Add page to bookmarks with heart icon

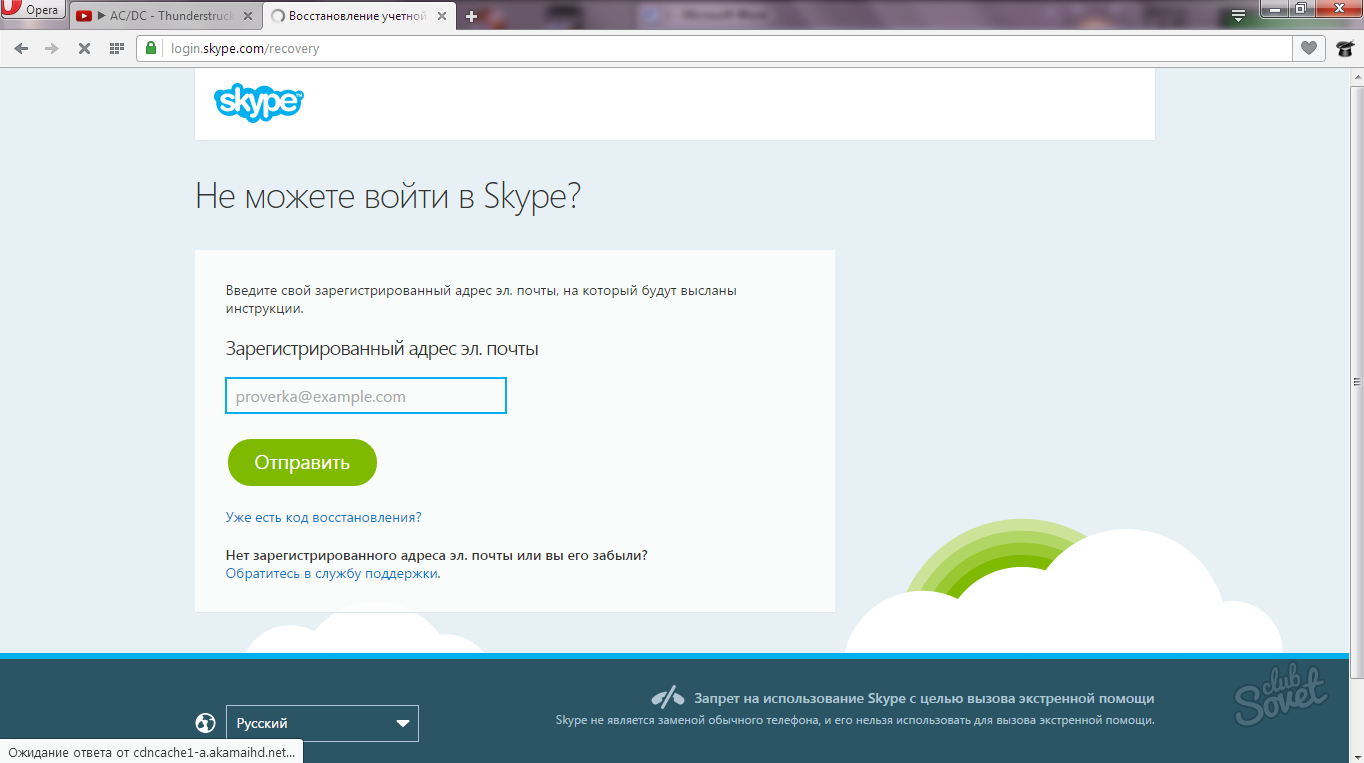tap(1307, 48)
